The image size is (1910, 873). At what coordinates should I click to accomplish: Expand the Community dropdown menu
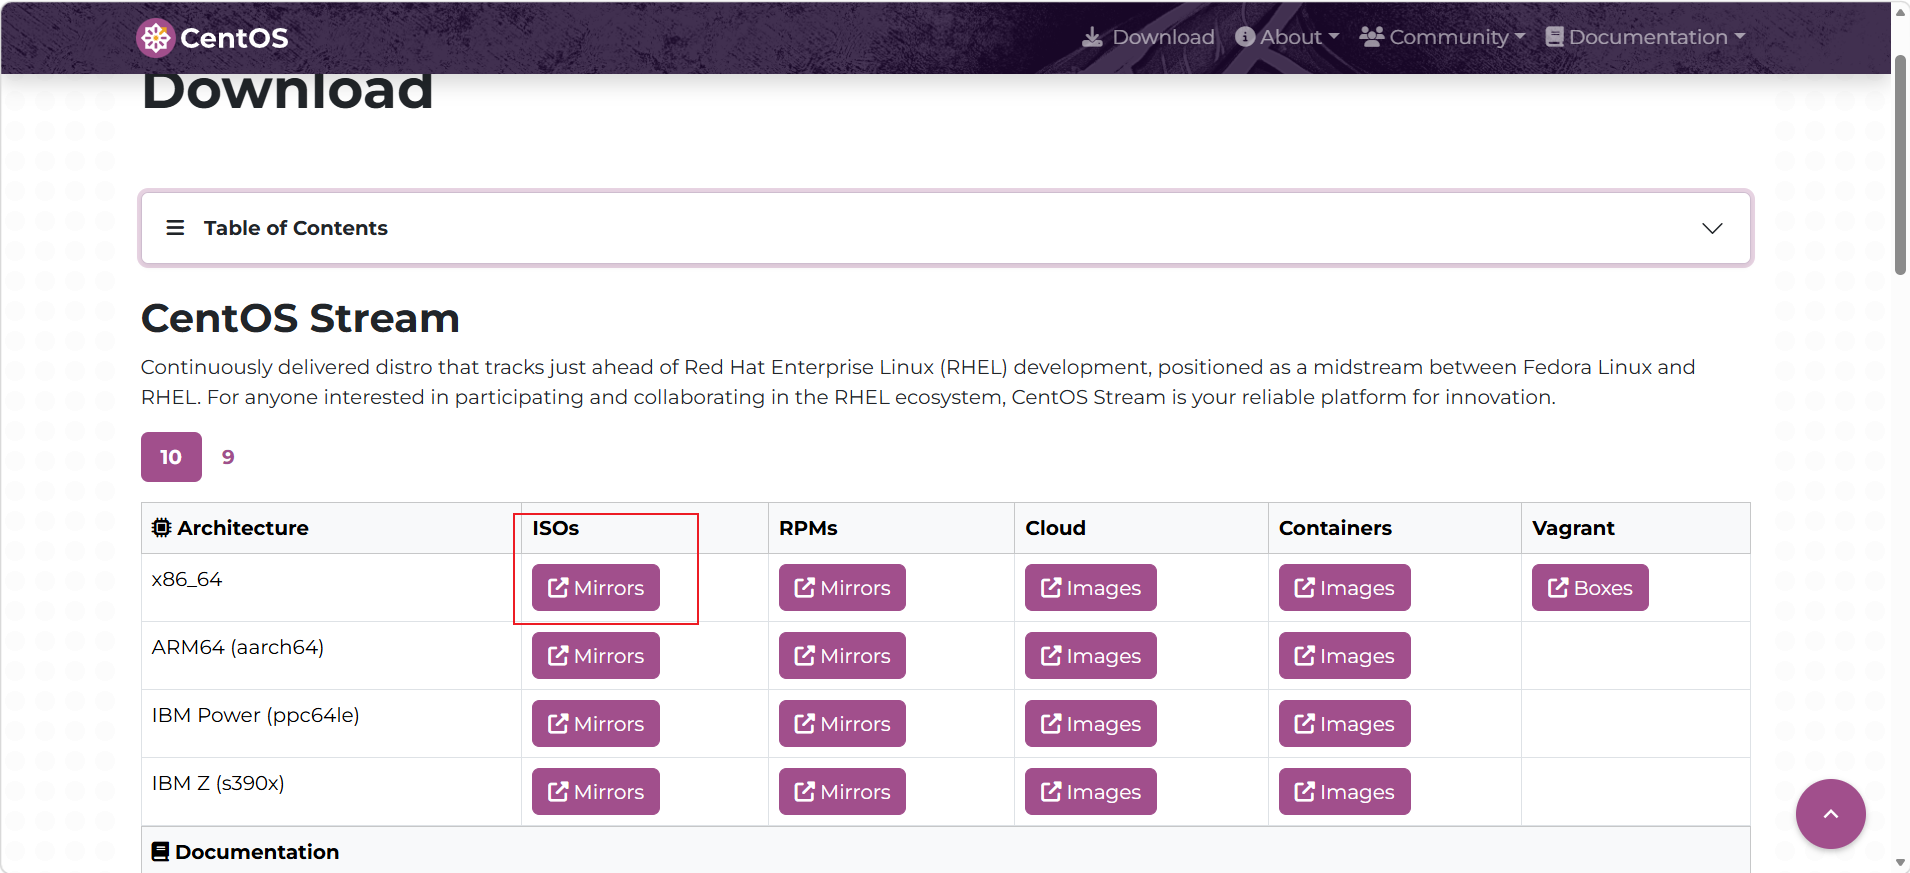(1442, 37)
